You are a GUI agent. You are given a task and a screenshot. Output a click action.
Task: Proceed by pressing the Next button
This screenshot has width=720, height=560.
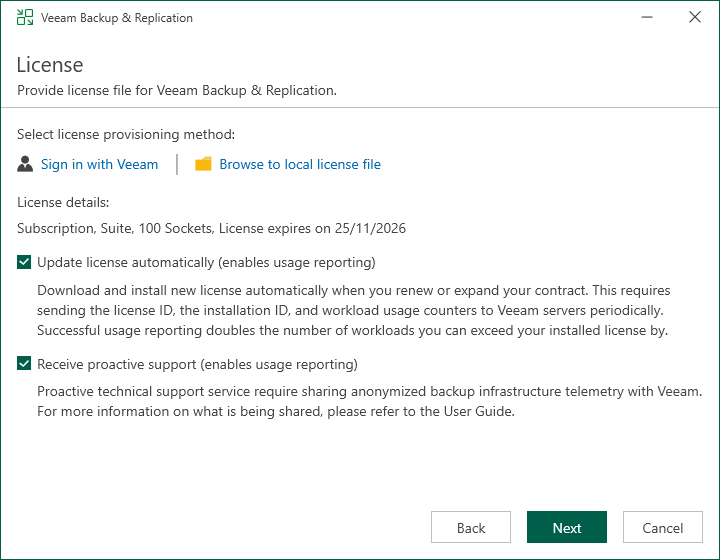567,528
